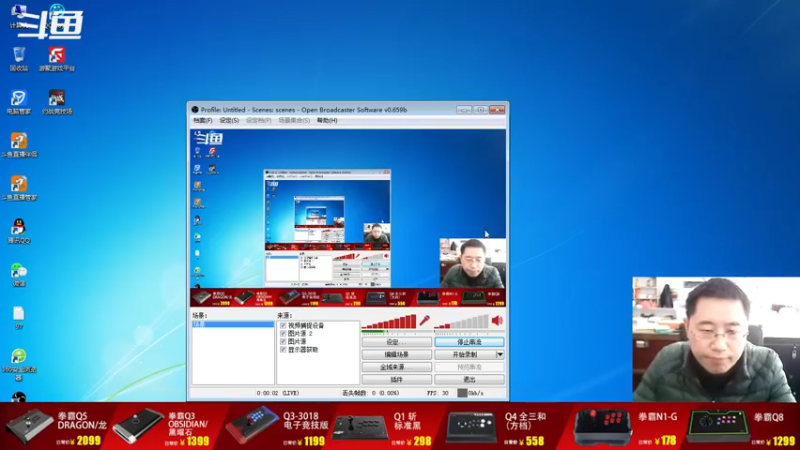Viewport: 800px width, 450px height.
Task: Toggle the 显示器获取 source checkbox
Action: (x=283, y=350)
